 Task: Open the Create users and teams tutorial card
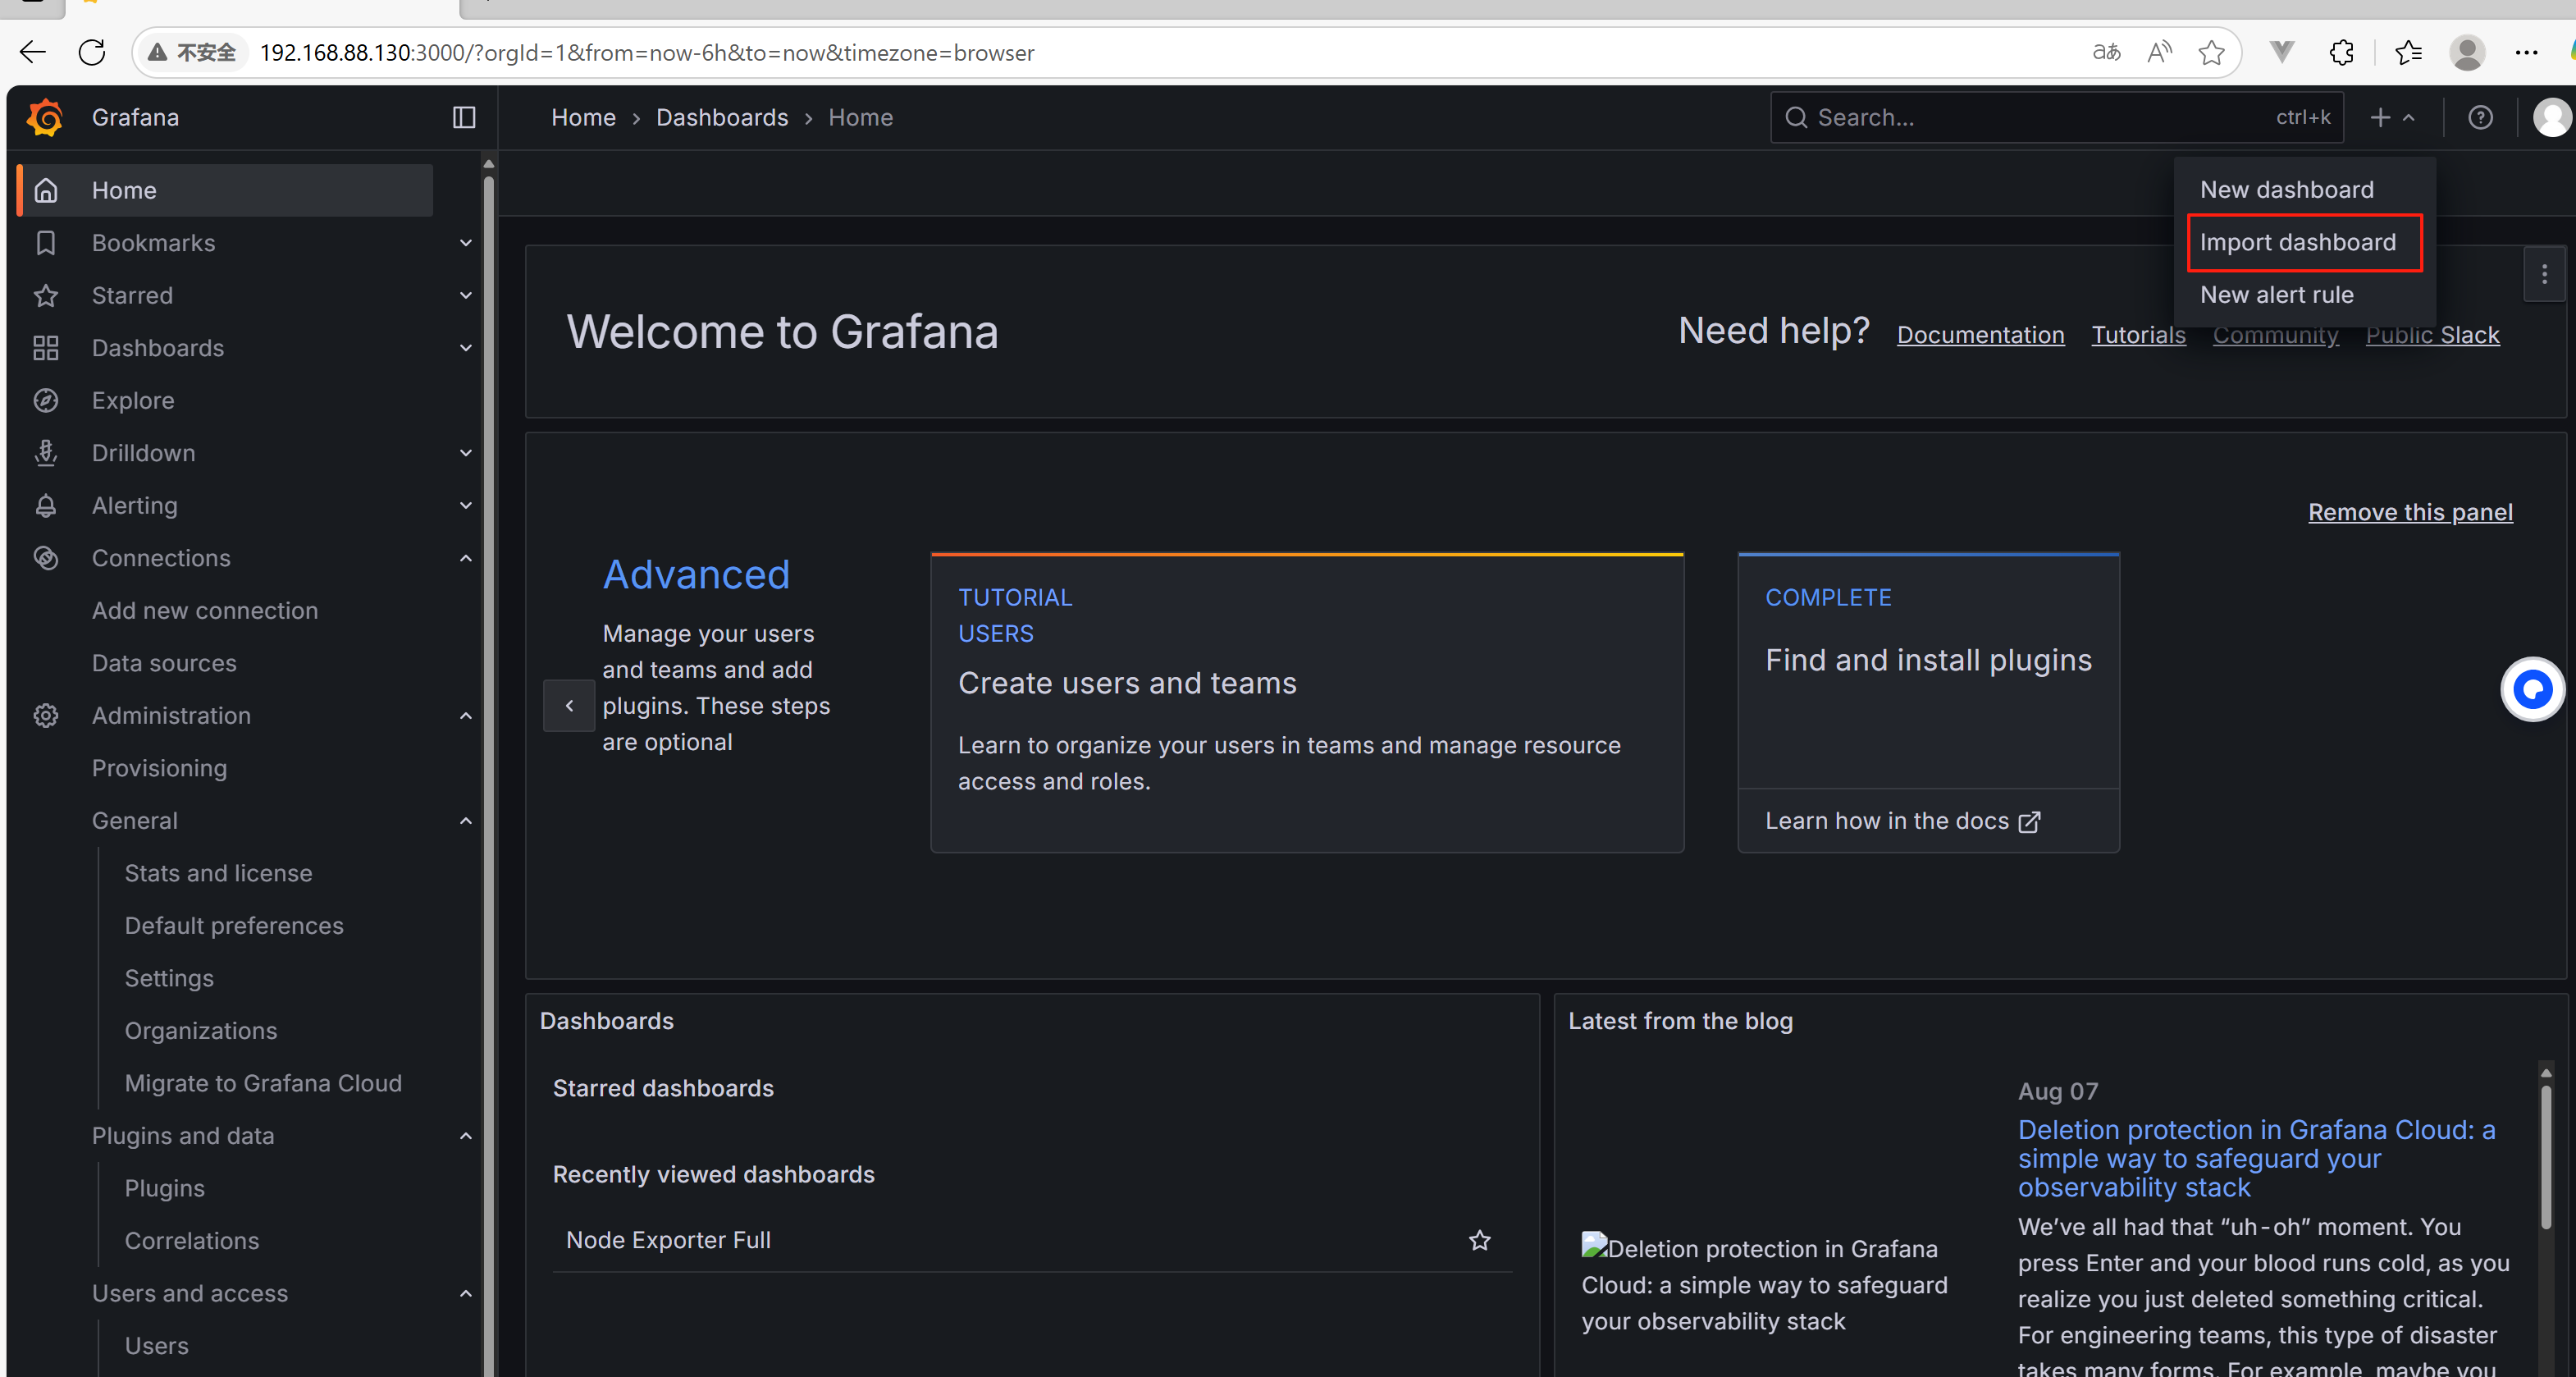(1307, 703)
